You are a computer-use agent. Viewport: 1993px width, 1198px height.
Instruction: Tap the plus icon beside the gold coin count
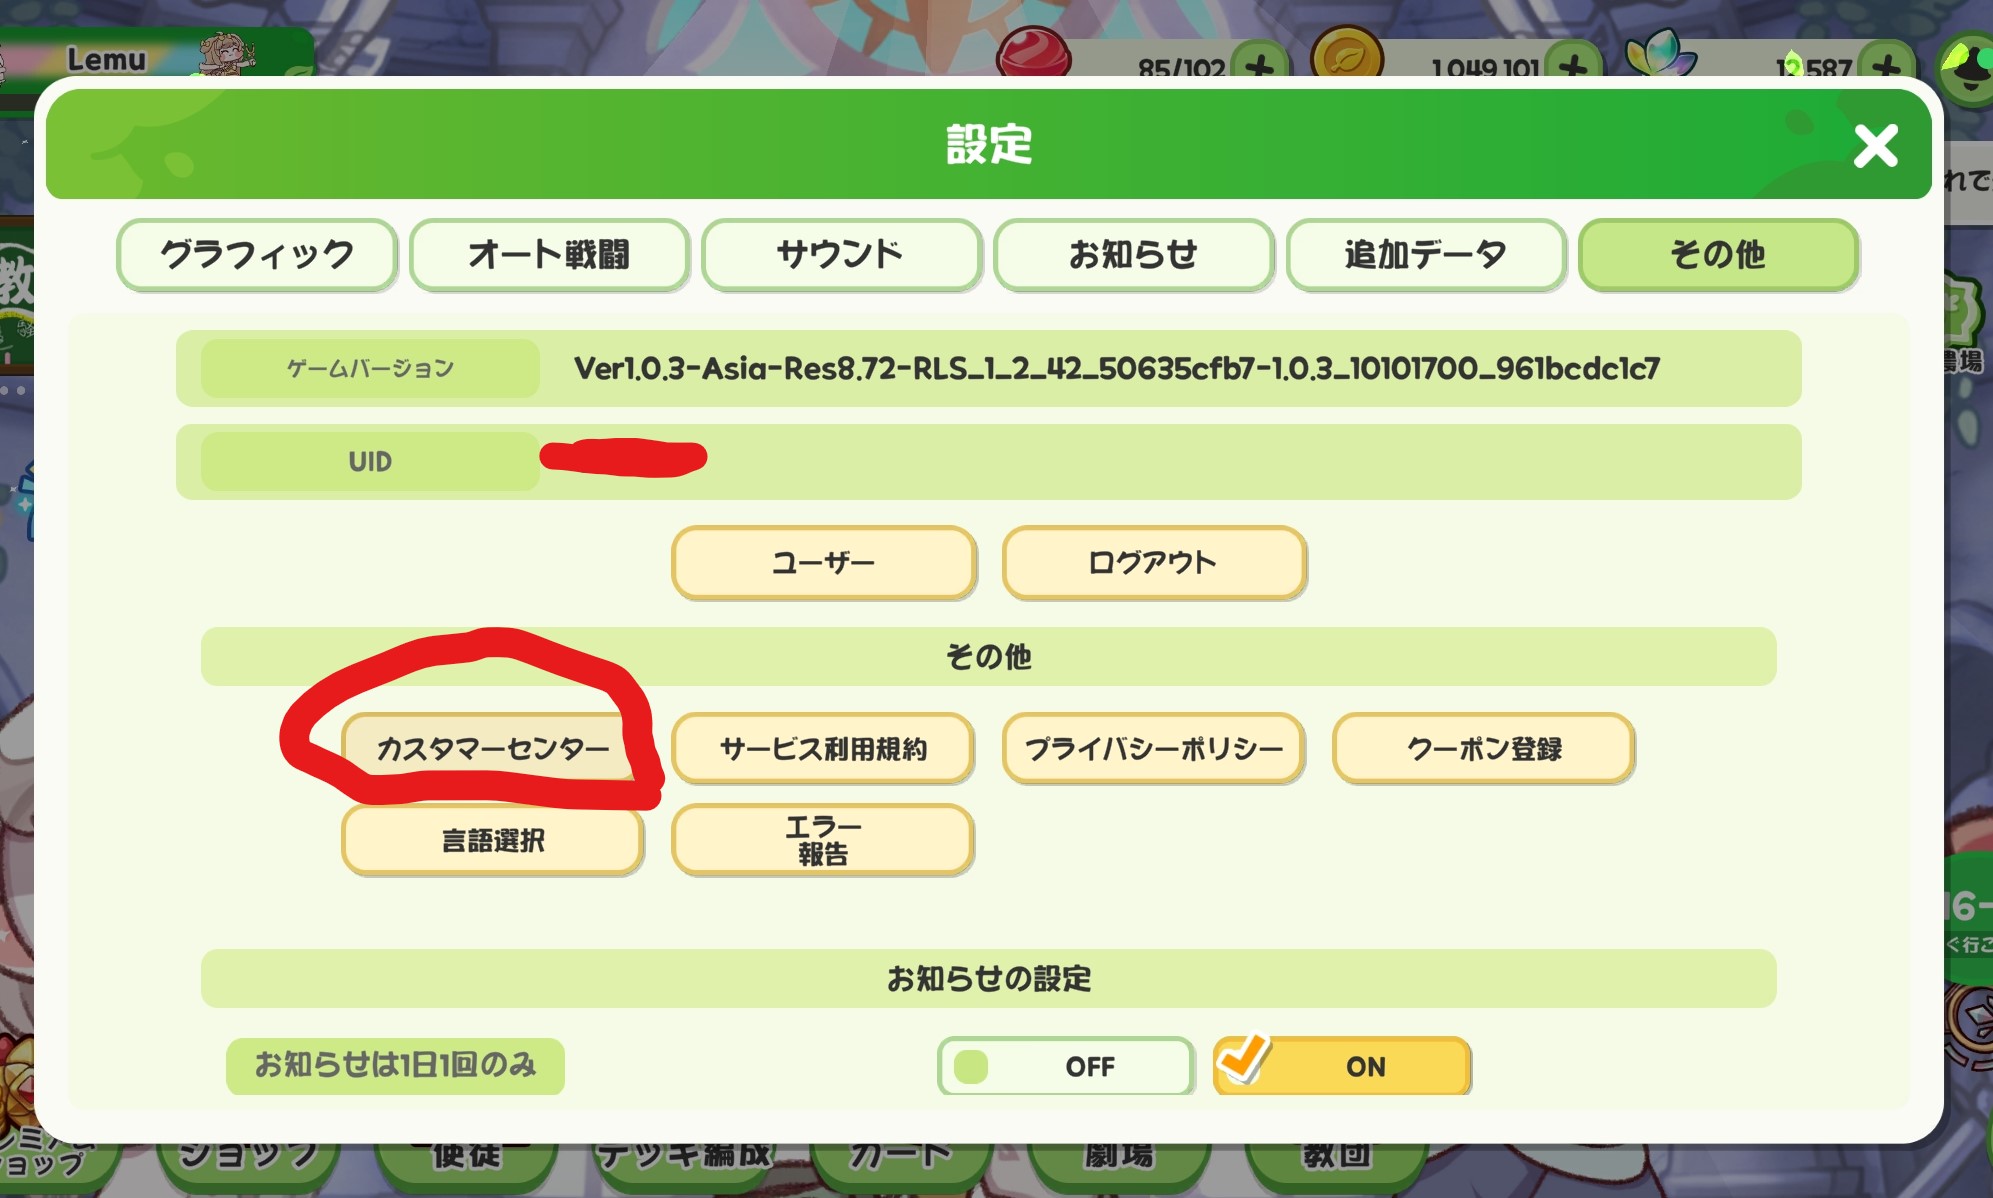[x=1573, y=62]
